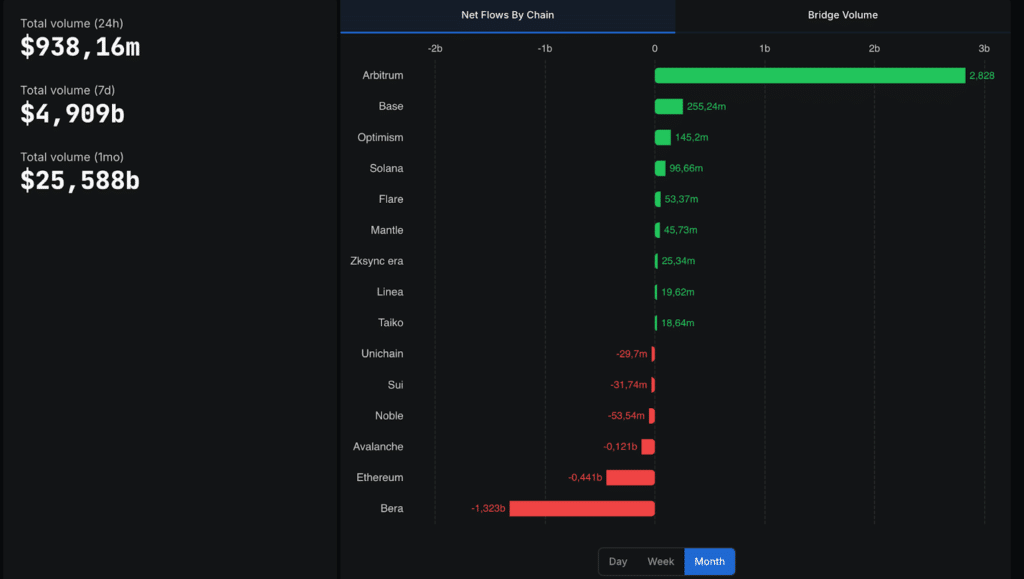Click the Sui chain label
This screenshot has width=1024, height=579.
coord(395,385)
